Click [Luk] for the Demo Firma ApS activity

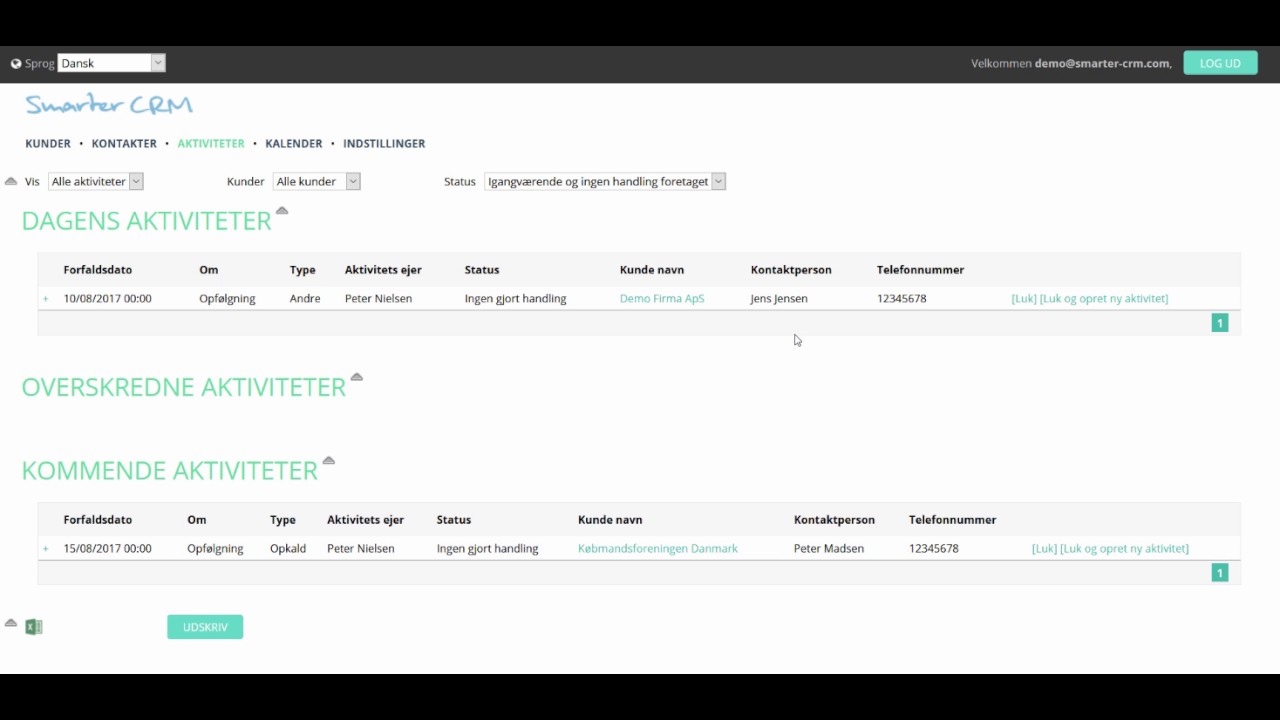tap(1024, 298)
